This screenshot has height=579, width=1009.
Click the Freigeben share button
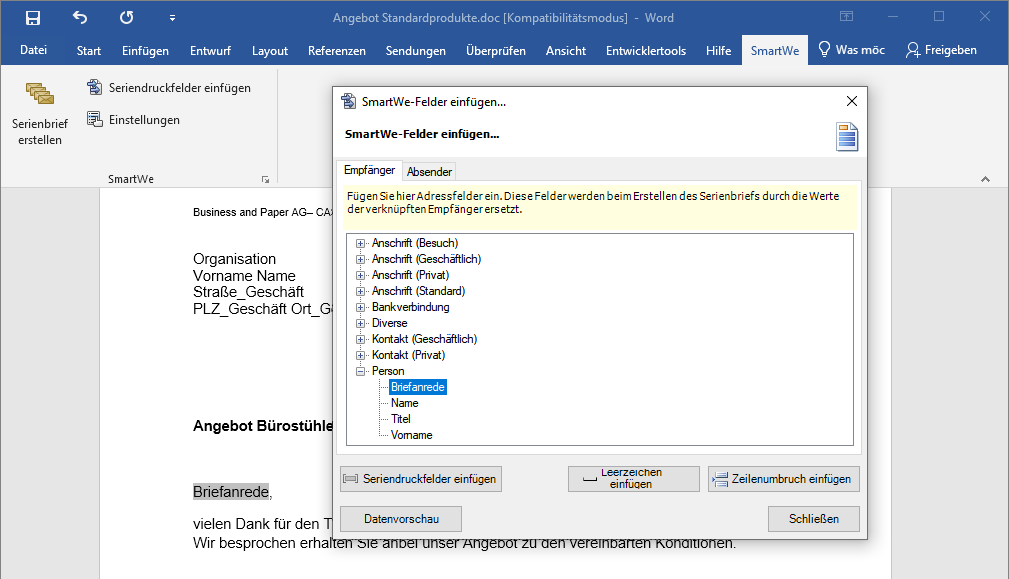click(941, 50)
